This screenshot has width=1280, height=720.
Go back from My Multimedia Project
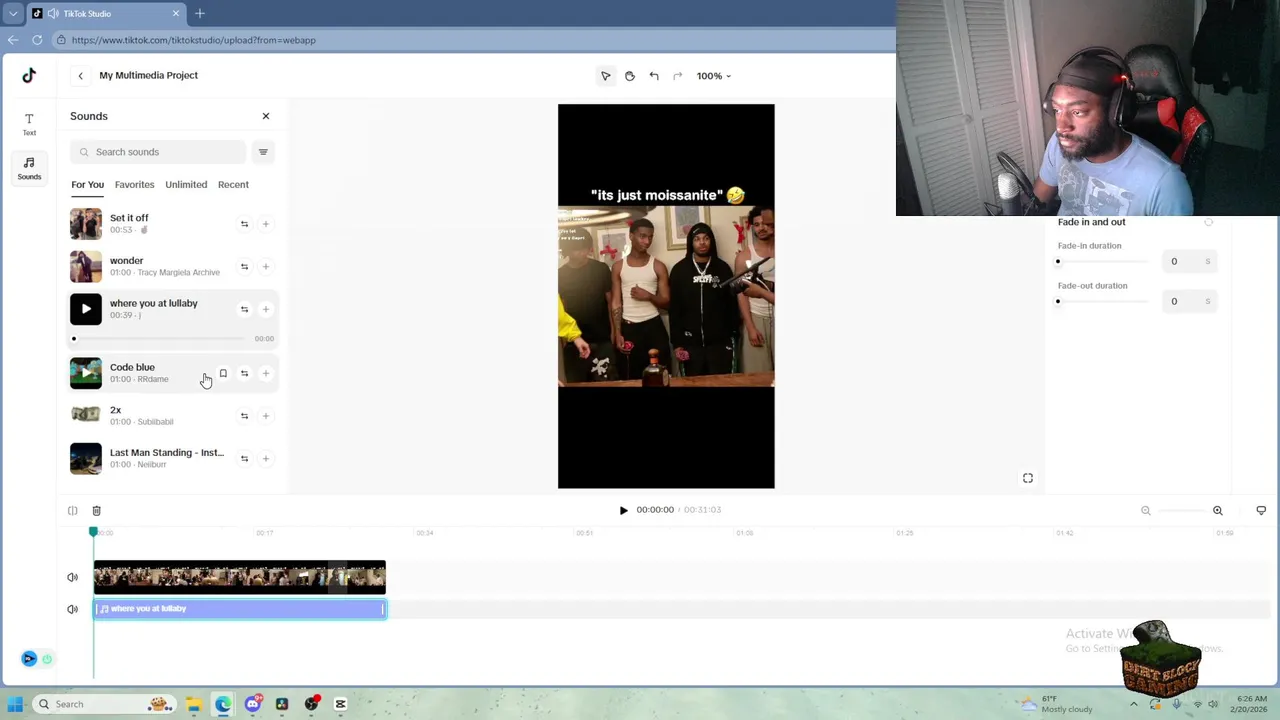coord(81,75)
